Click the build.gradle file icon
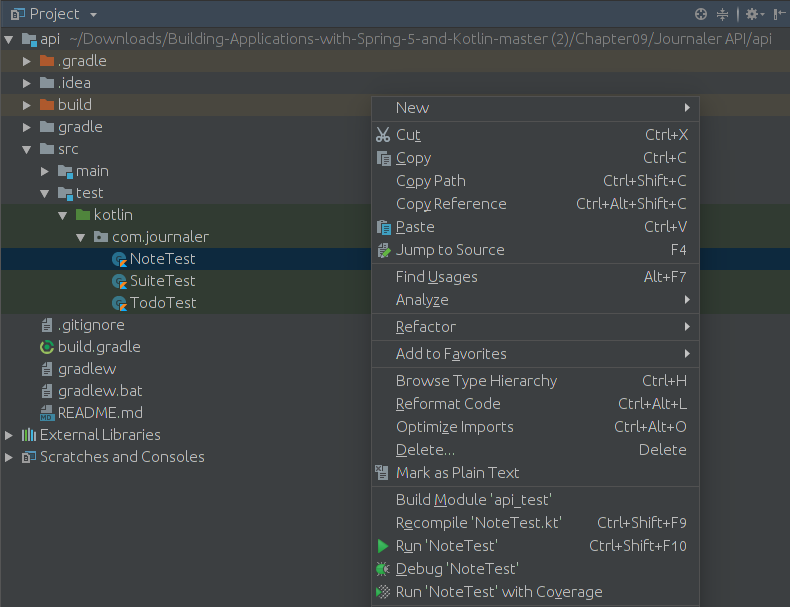 point(46,347)
